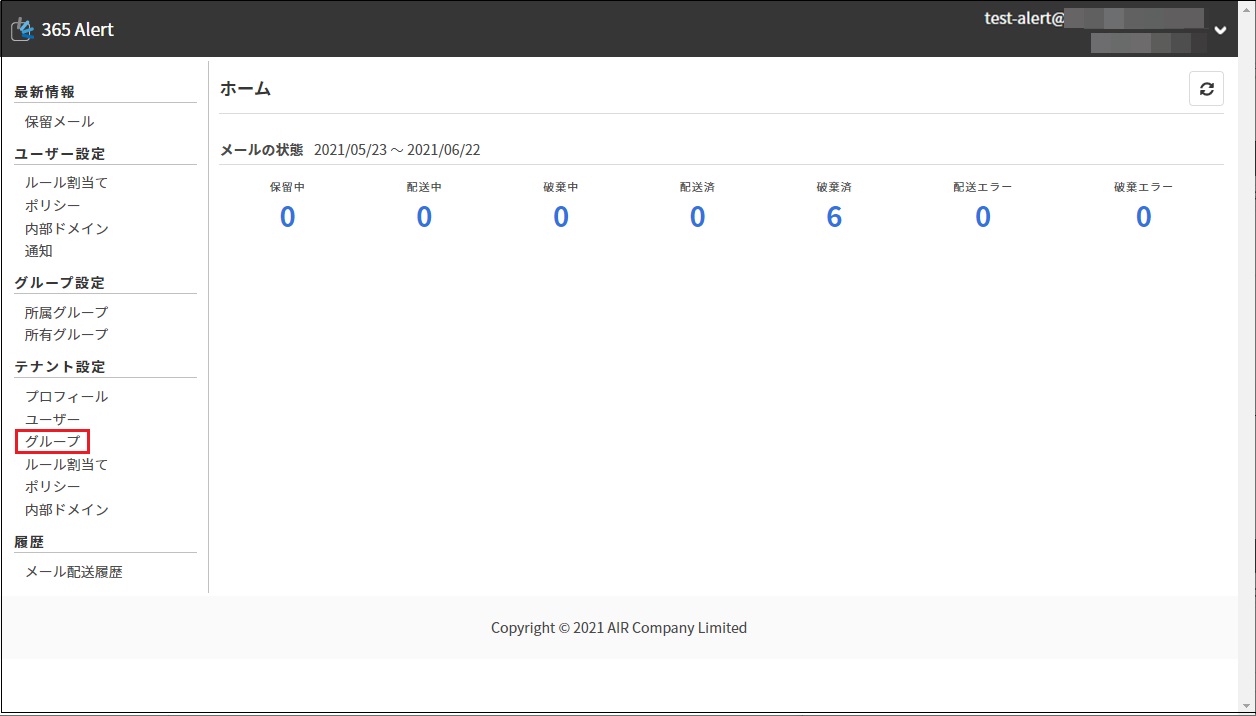The image size is (1256, 716).
Task: Open ルール割当て under テナント設定
Action: pyautogui.click(x=66, y=464)
